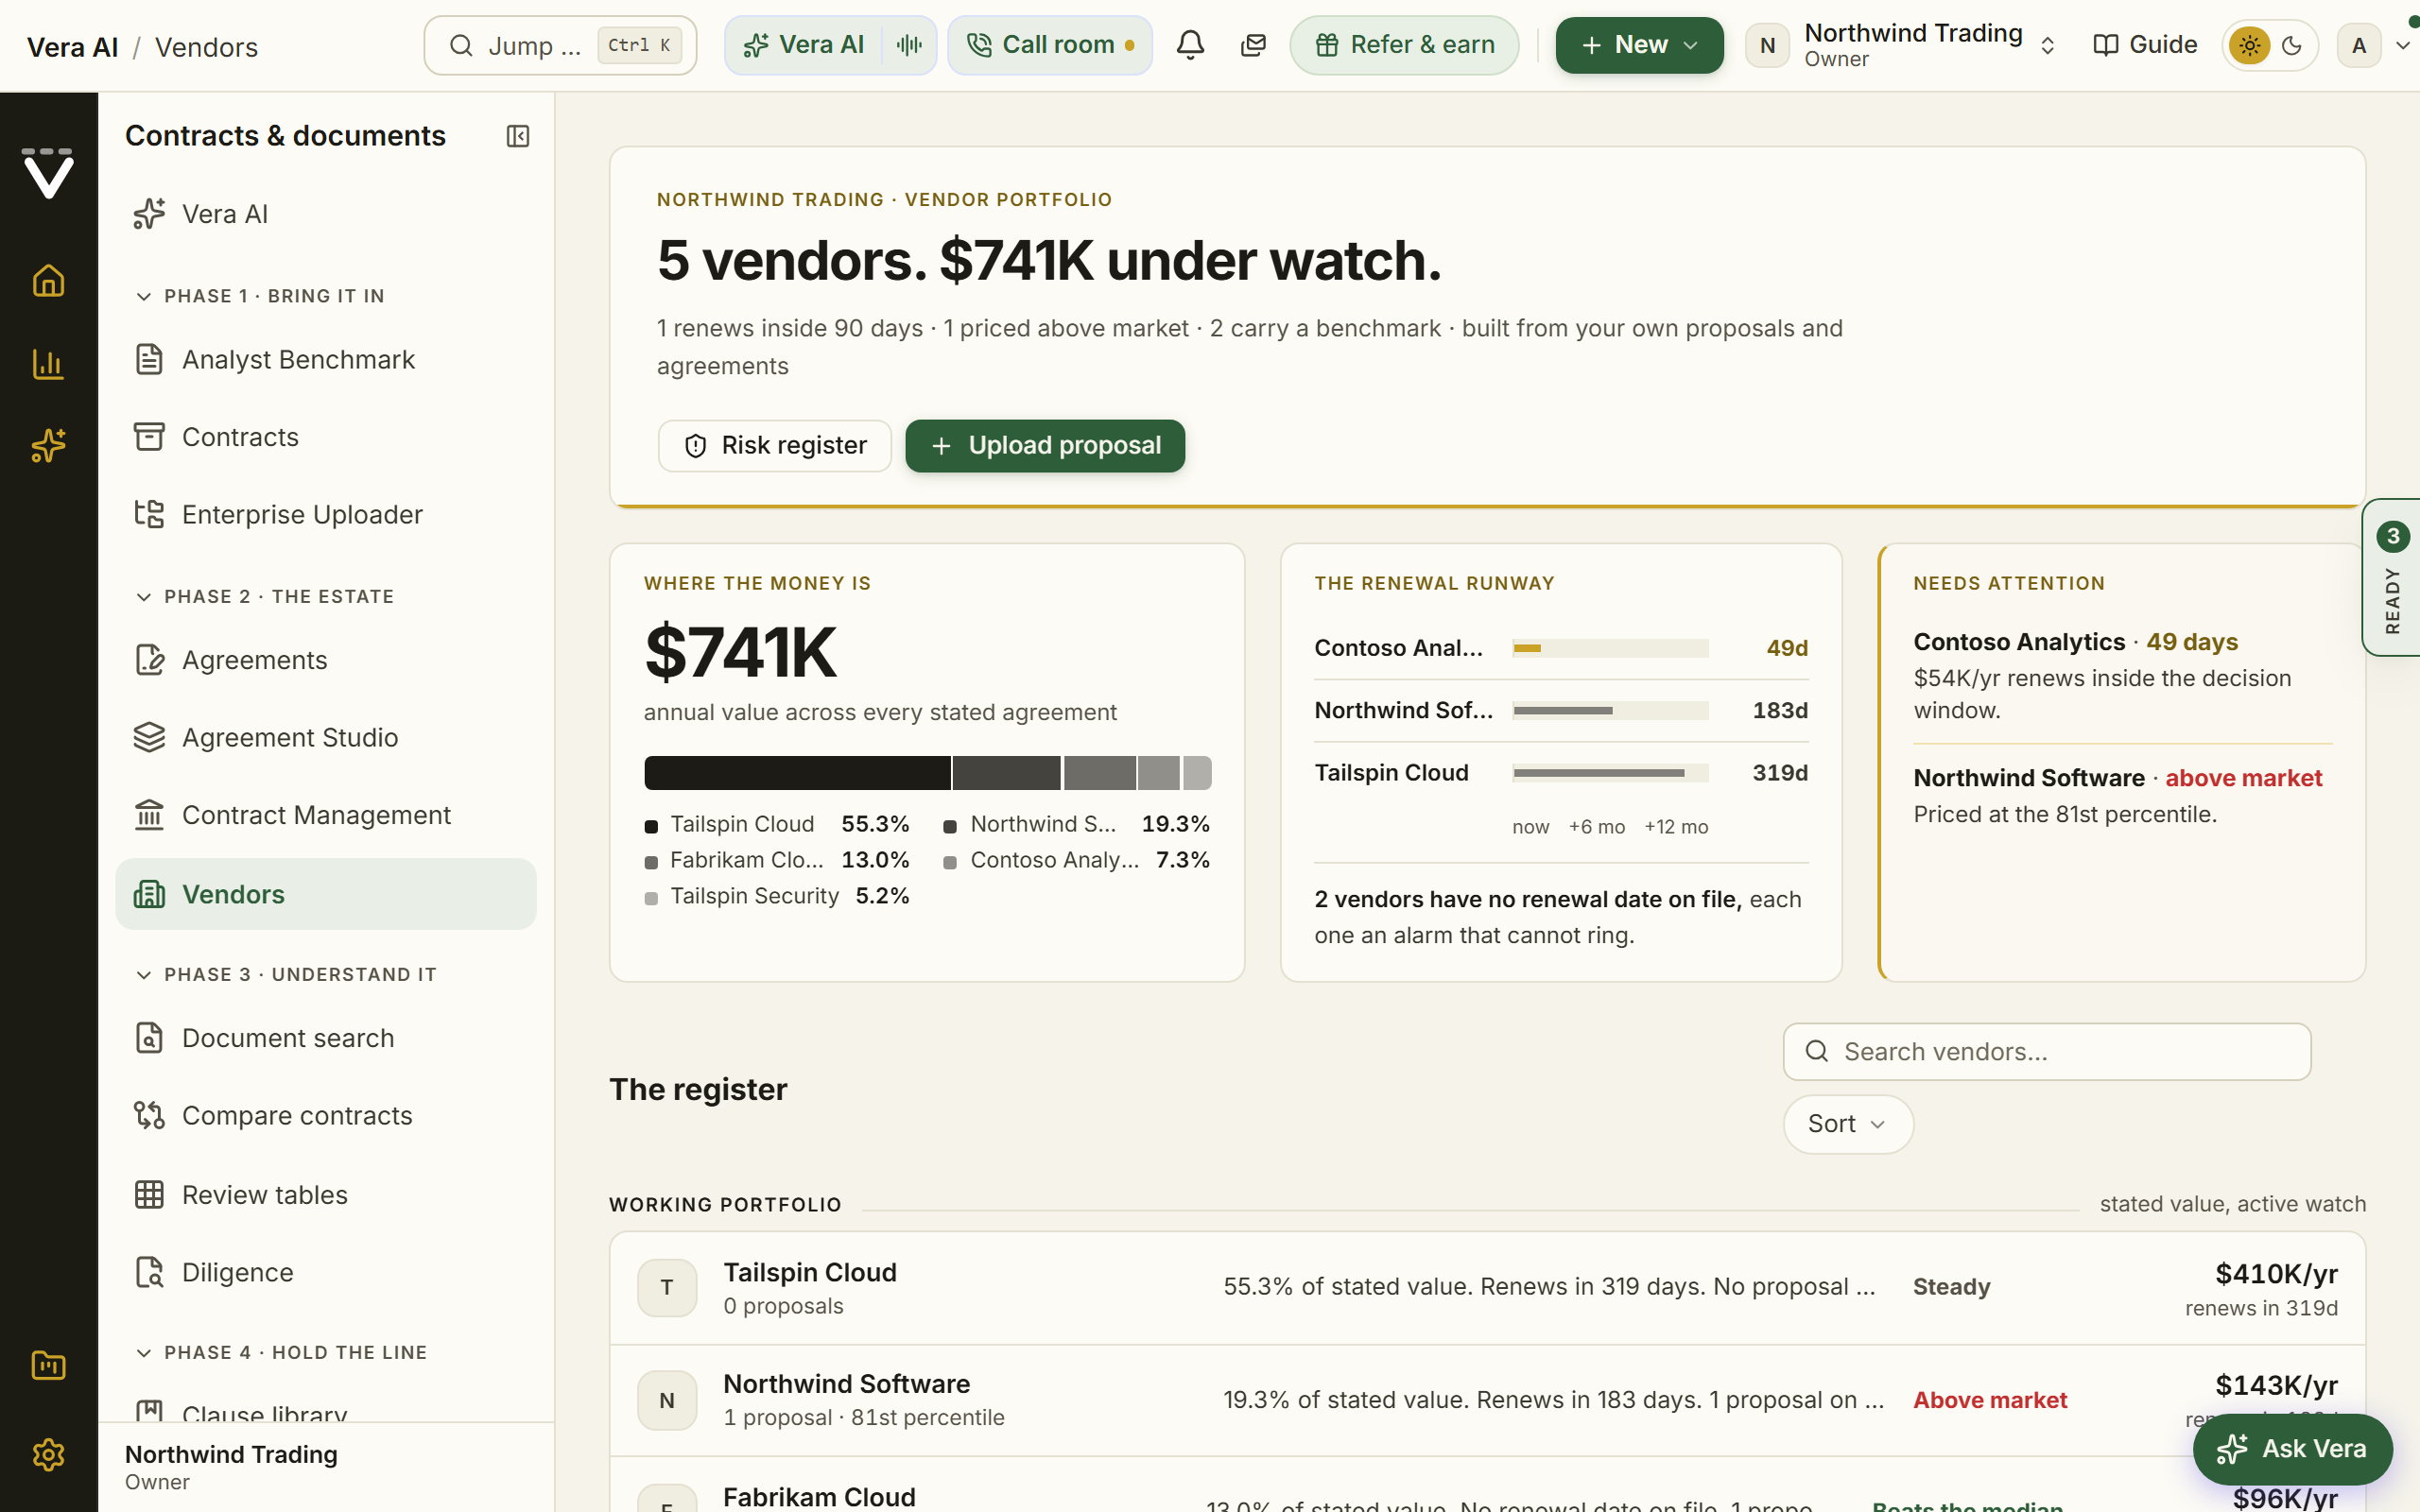Viewport: 2420px width, 1512px height.
Task: Click the $410K/yr value
Action: pyautogui.click(x=2276, y=1273)
